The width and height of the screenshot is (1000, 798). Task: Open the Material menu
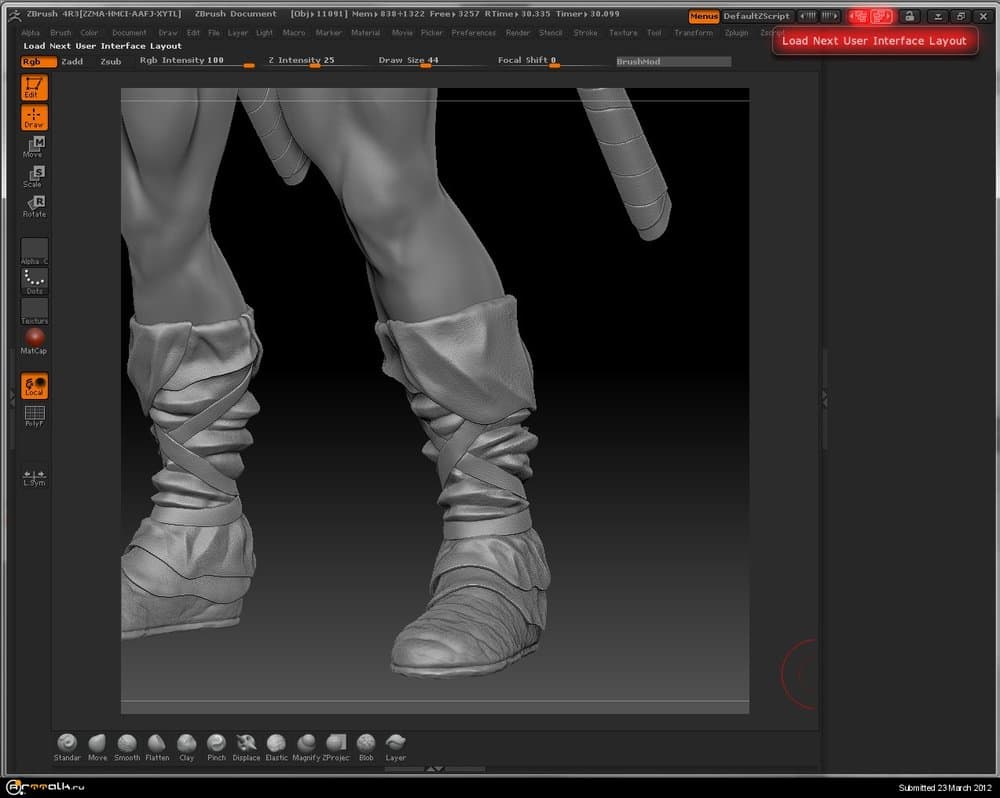tap(365, 33)
